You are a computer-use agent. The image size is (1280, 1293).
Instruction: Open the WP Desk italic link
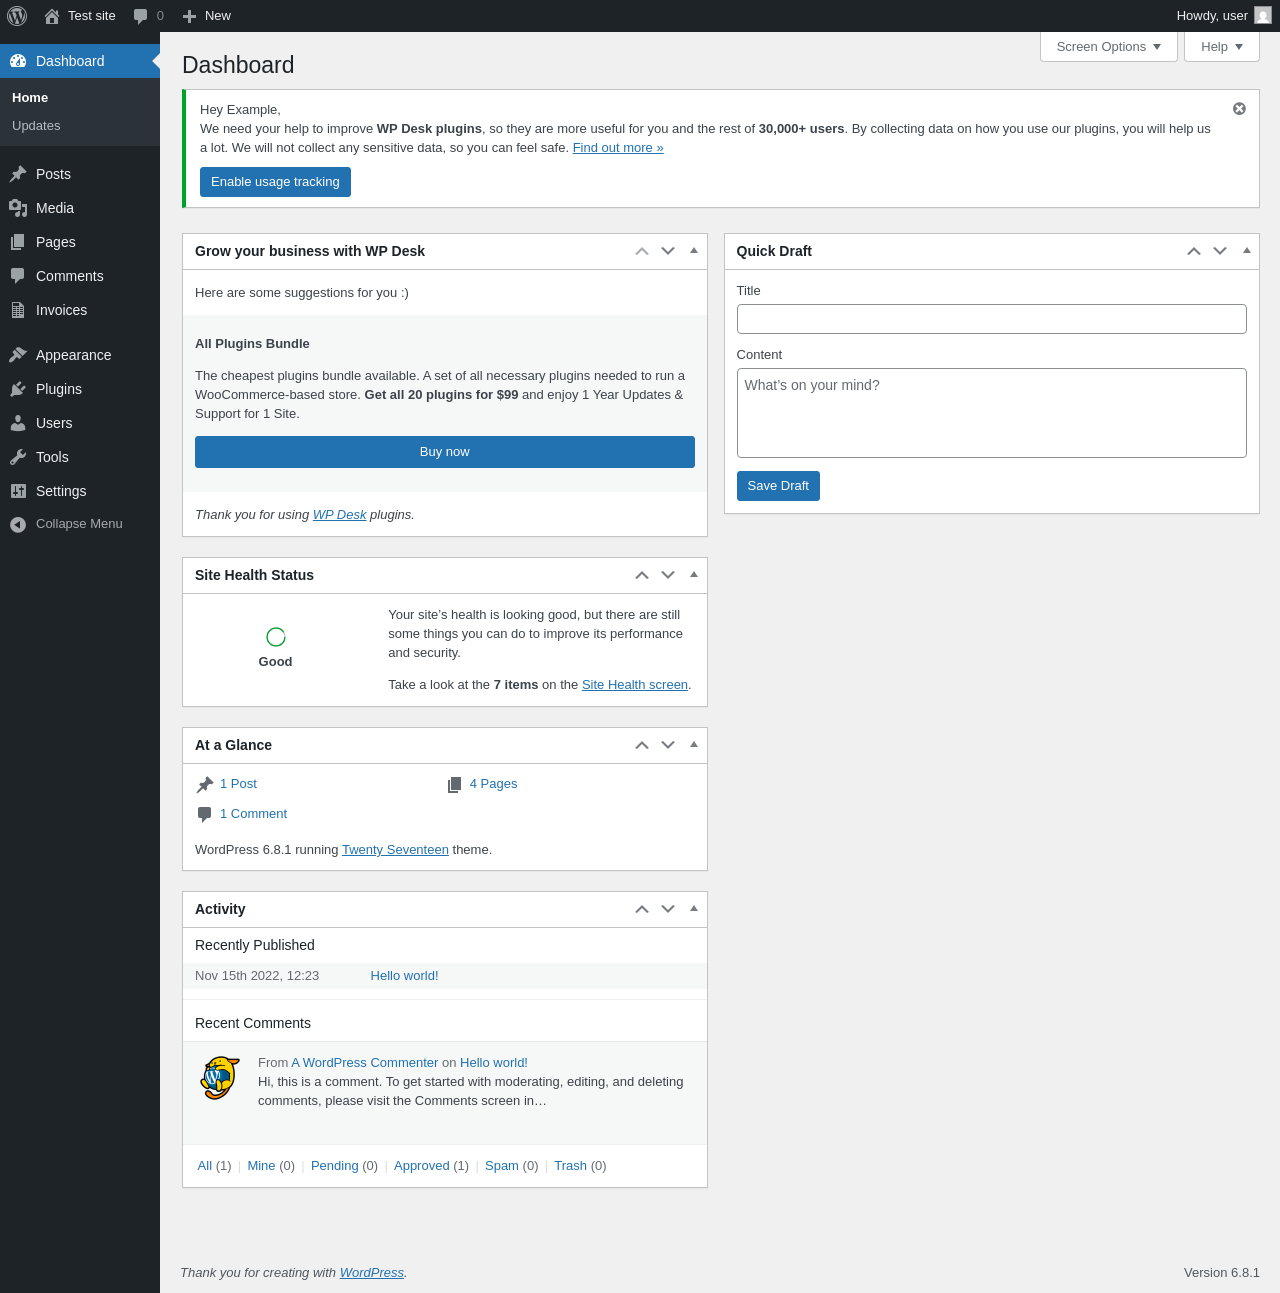coord(340,515)
